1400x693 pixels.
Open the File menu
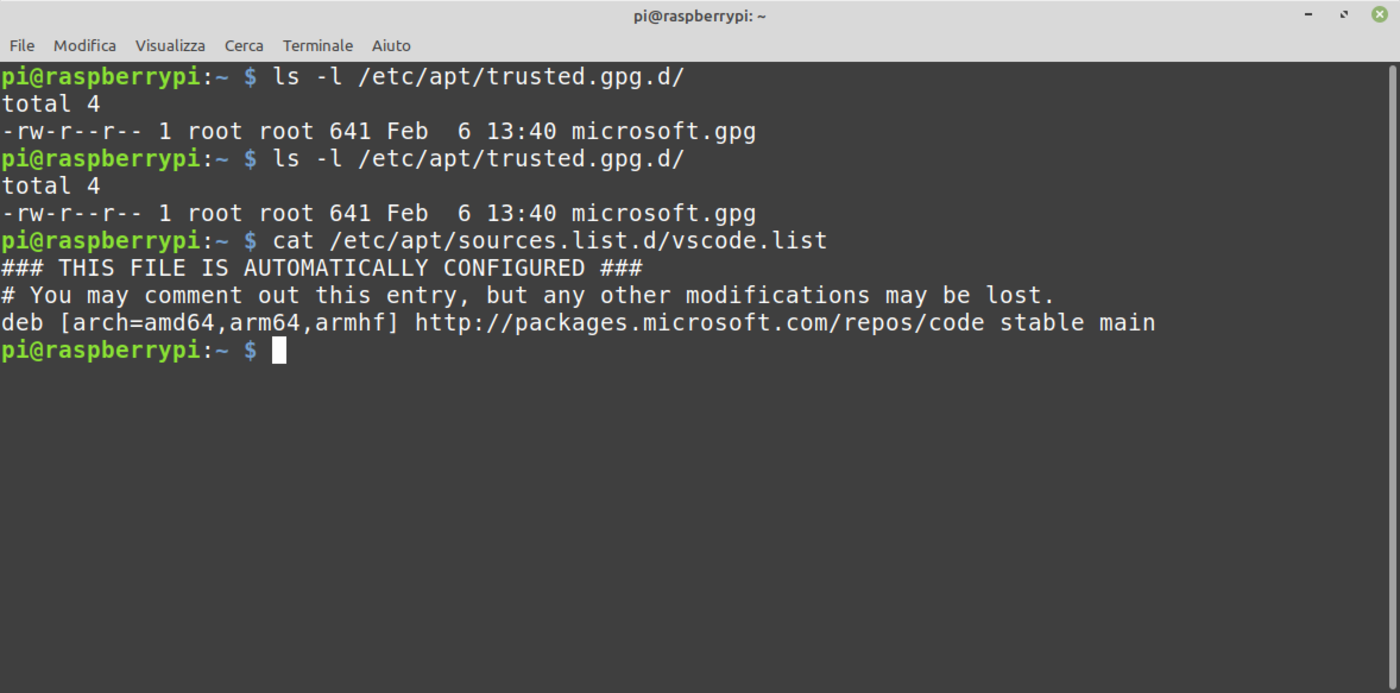click(x=21, y=45)
